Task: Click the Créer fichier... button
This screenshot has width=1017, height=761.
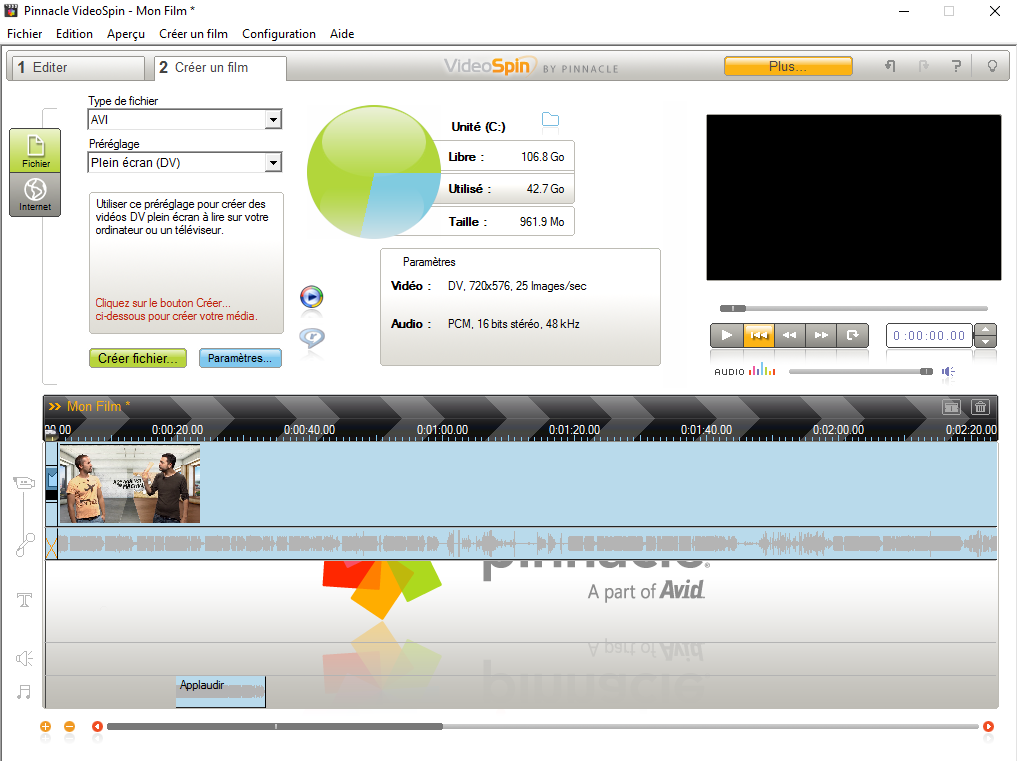Action: coord(138,358)
